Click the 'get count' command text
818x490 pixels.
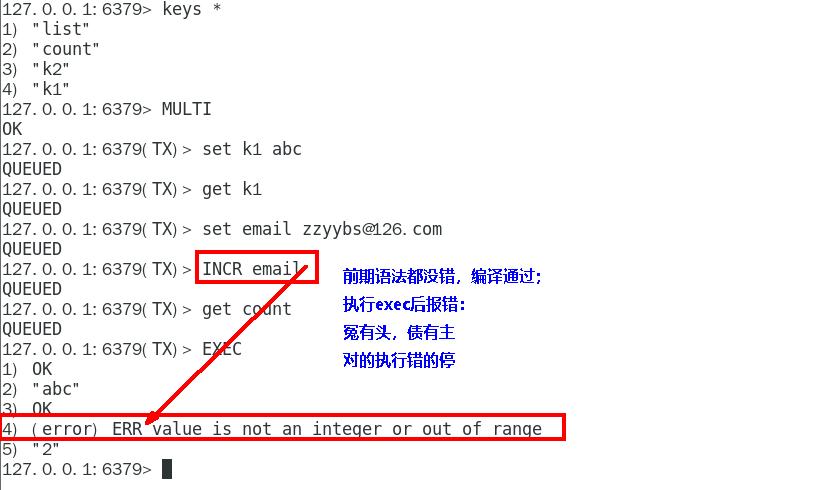[x=247, y=309]
